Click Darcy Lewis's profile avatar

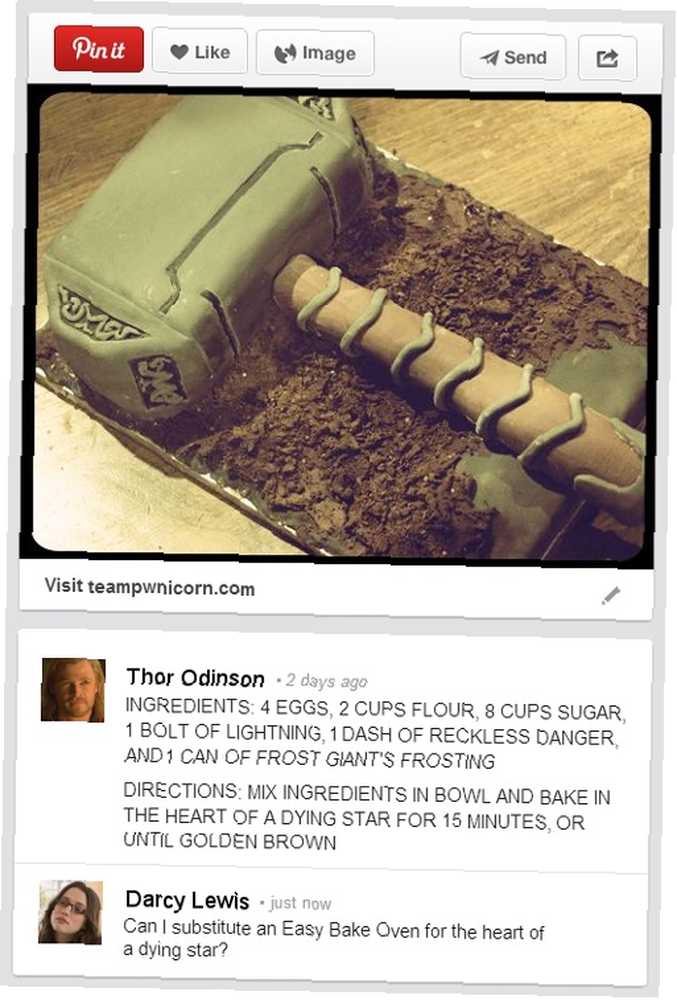71,912
